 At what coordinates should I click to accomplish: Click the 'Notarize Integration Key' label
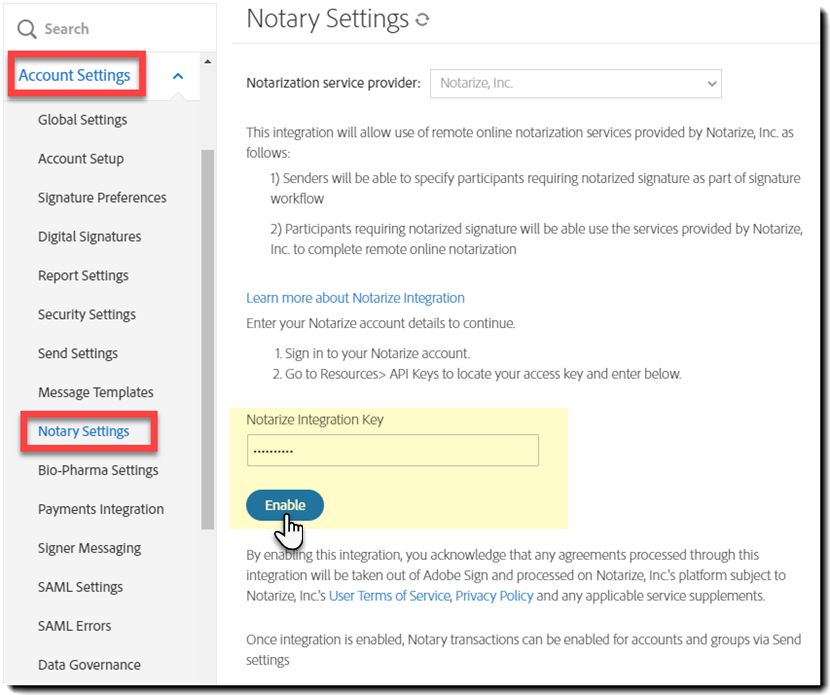pos(315,420)
